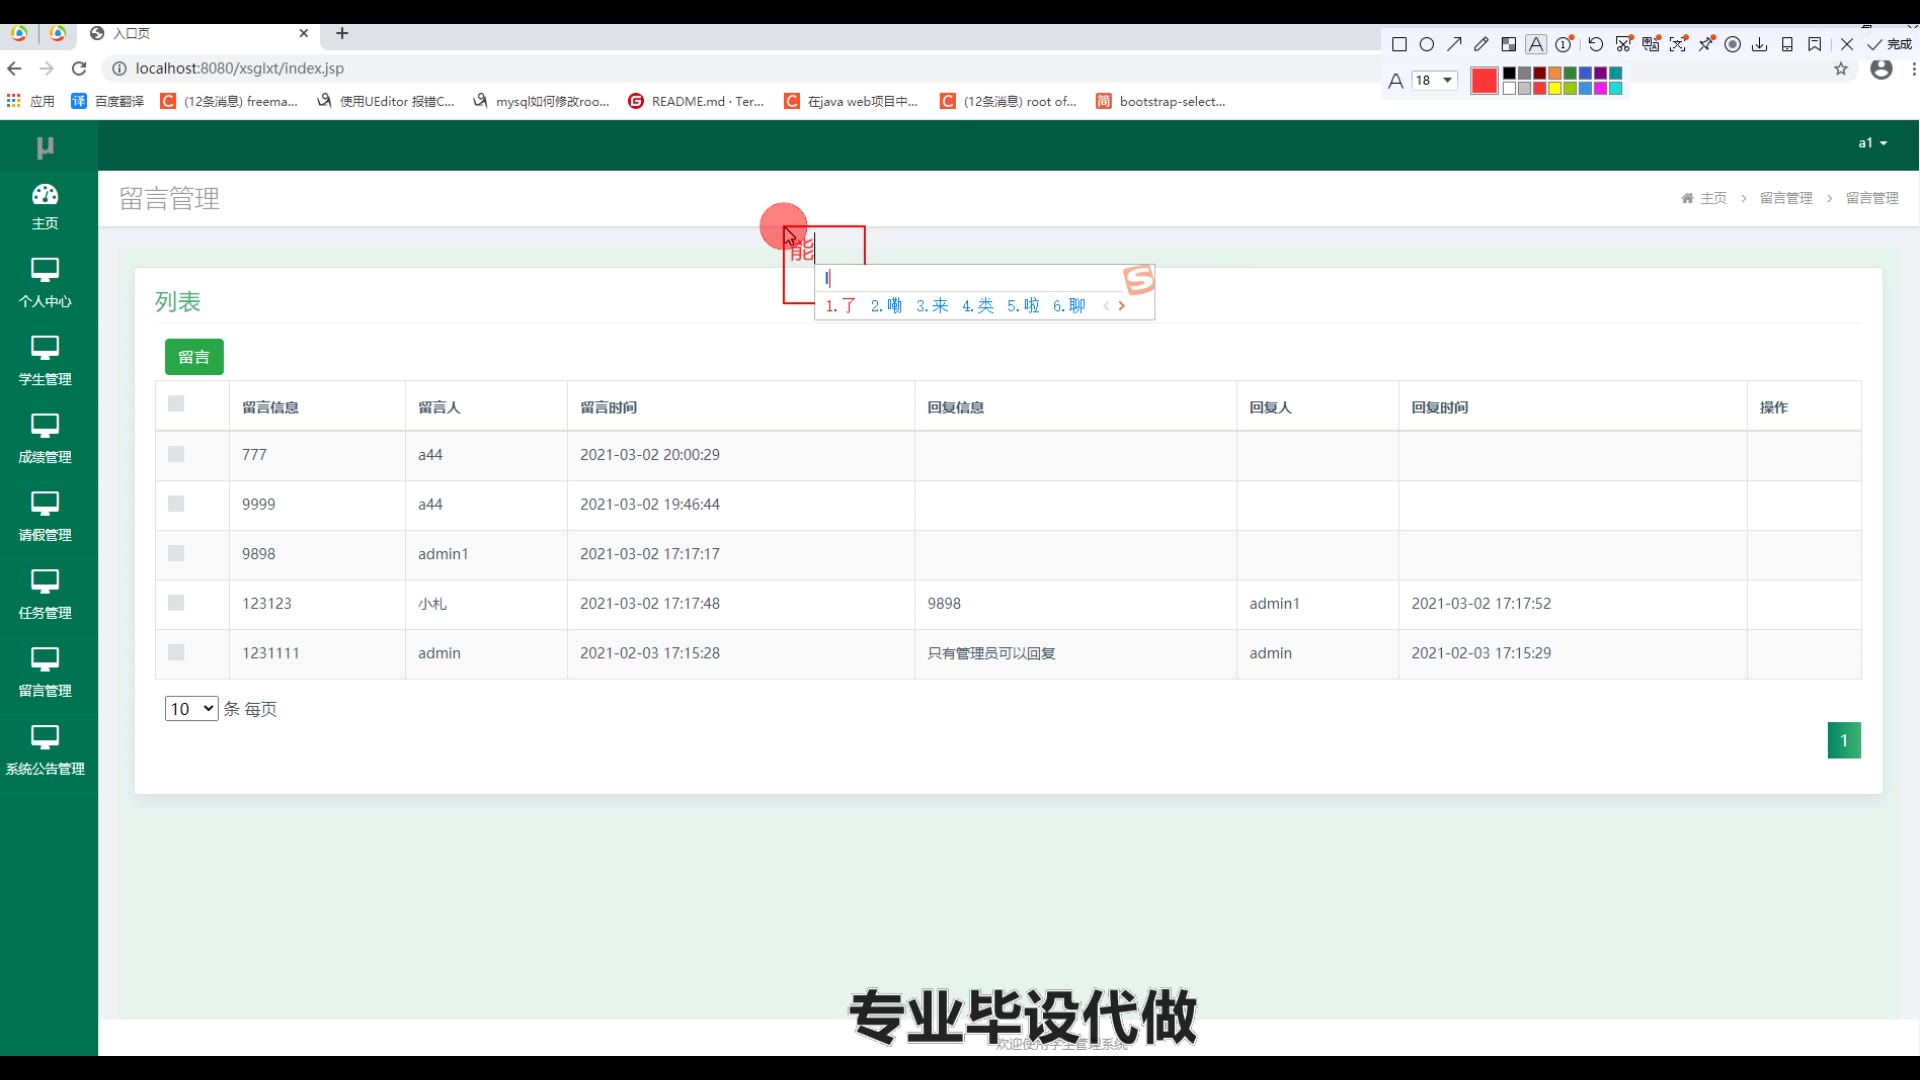Screen dimensions: 1920x1080
Task: Bookmark this page with star icon
Action: click(1841, 69)
